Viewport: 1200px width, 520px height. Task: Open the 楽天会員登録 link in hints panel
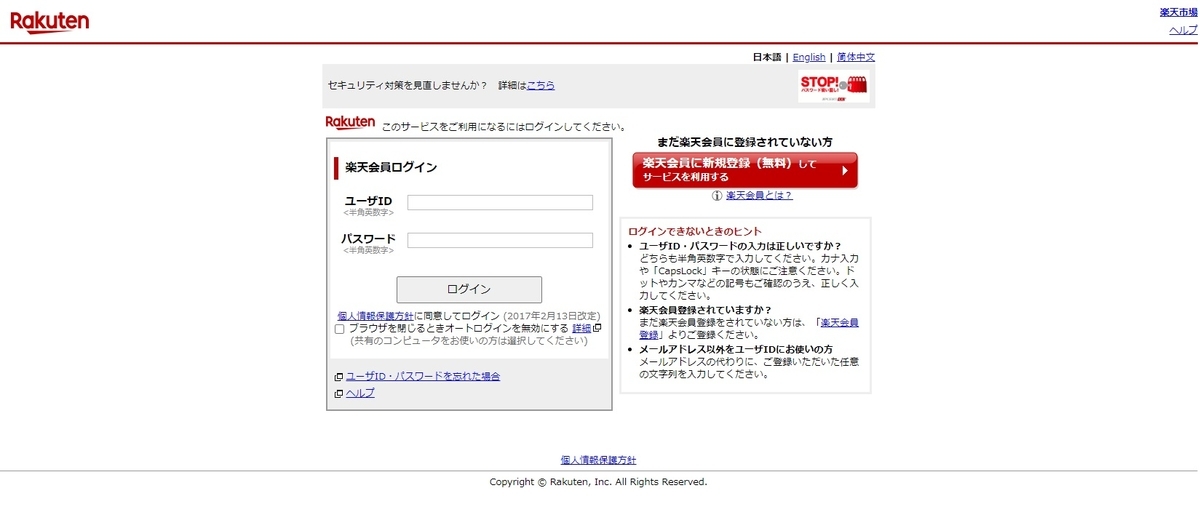click(749, 329)
